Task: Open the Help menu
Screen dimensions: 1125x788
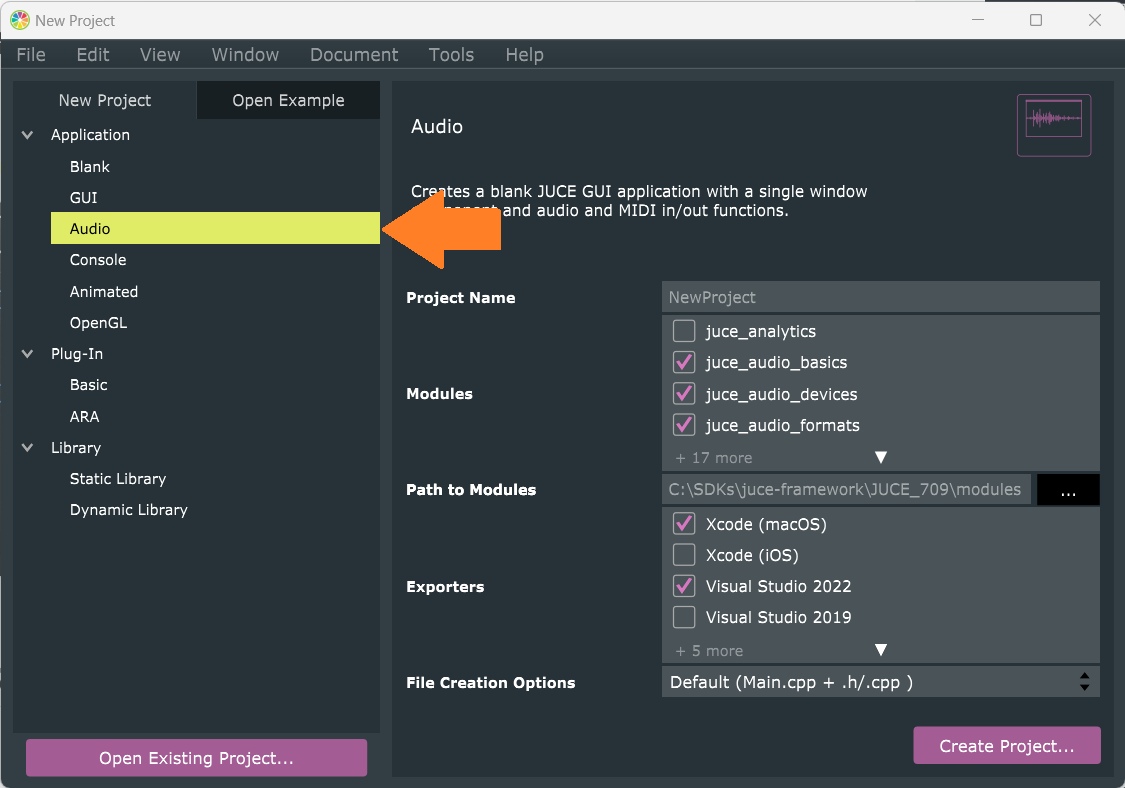Action: [524, 55]
